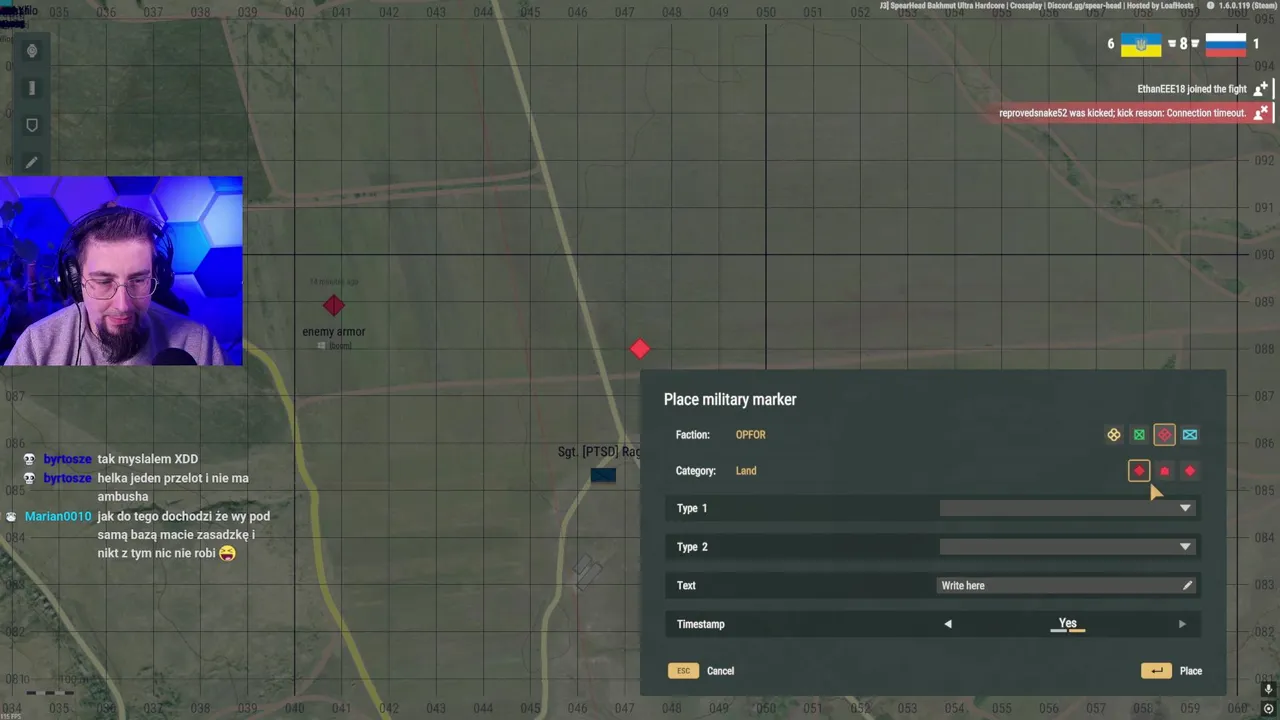Image resolution: width=1280 pixels, height=720 pixels.
Task: Switch Timestamp to previous option with left arrow
Action: (x=948, y=624)
